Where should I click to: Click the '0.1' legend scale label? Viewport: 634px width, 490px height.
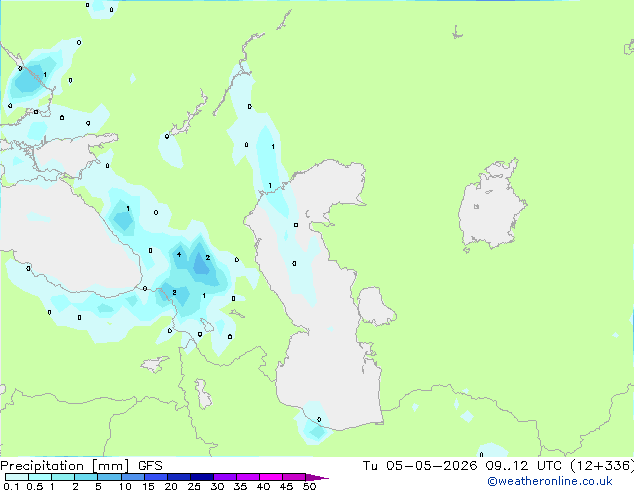(11, 486)
